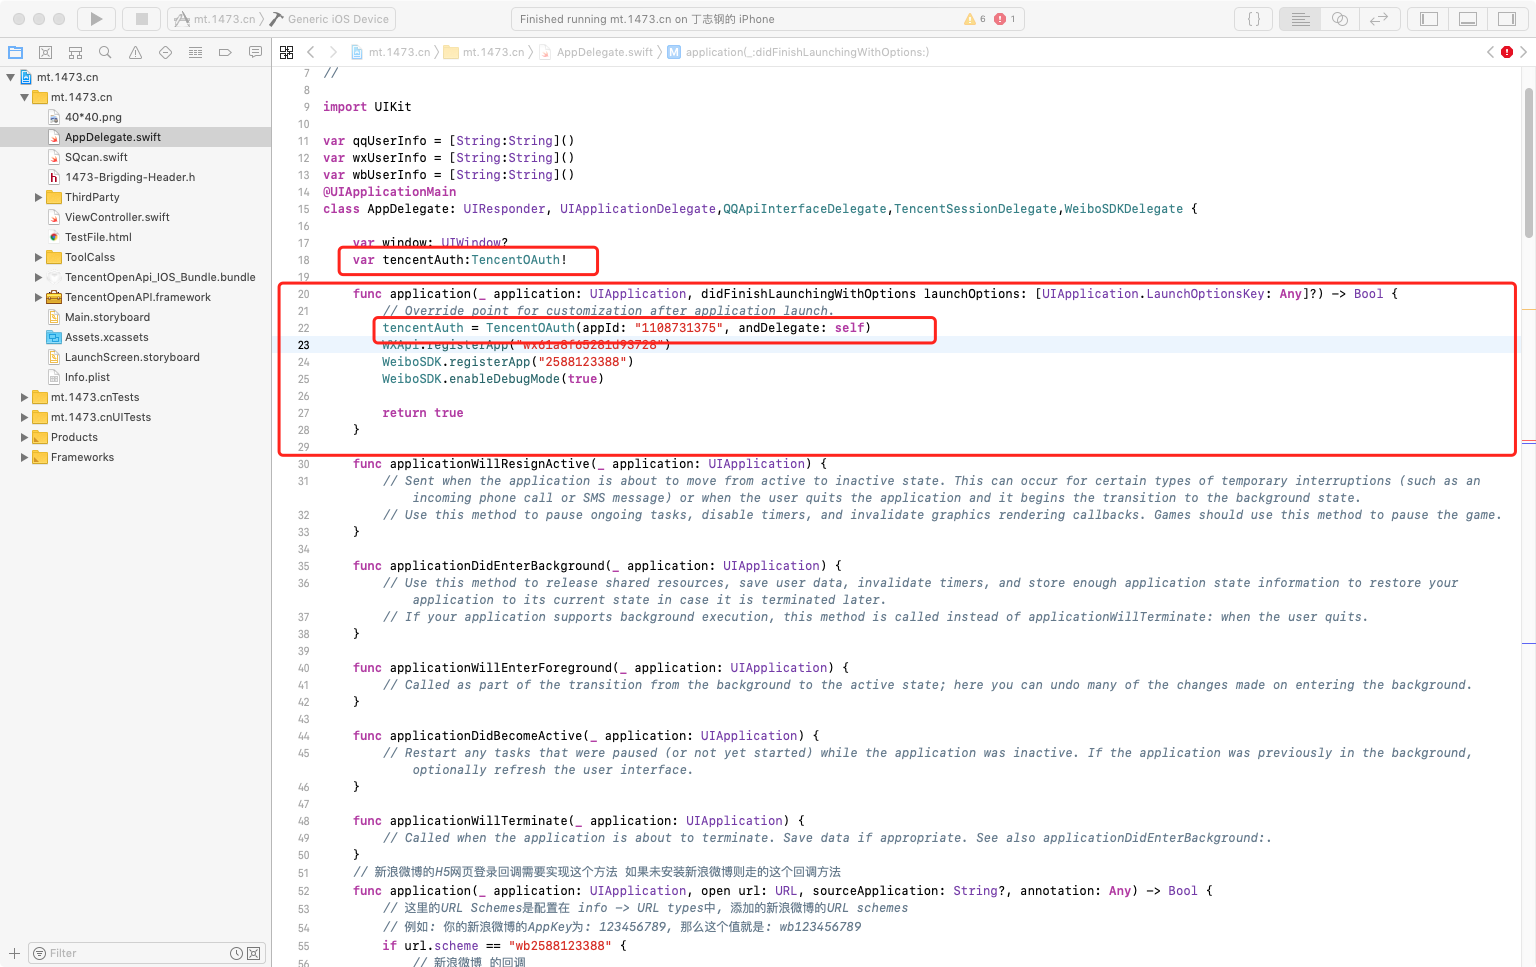Viewport: 1536px width, 967px height.
Task: Toggle the Navigator panel
Action: 1429,19
